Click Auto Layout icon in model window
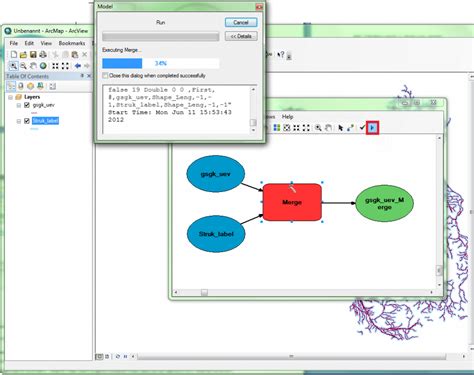 pyautogui.click(x=277, y=128)
